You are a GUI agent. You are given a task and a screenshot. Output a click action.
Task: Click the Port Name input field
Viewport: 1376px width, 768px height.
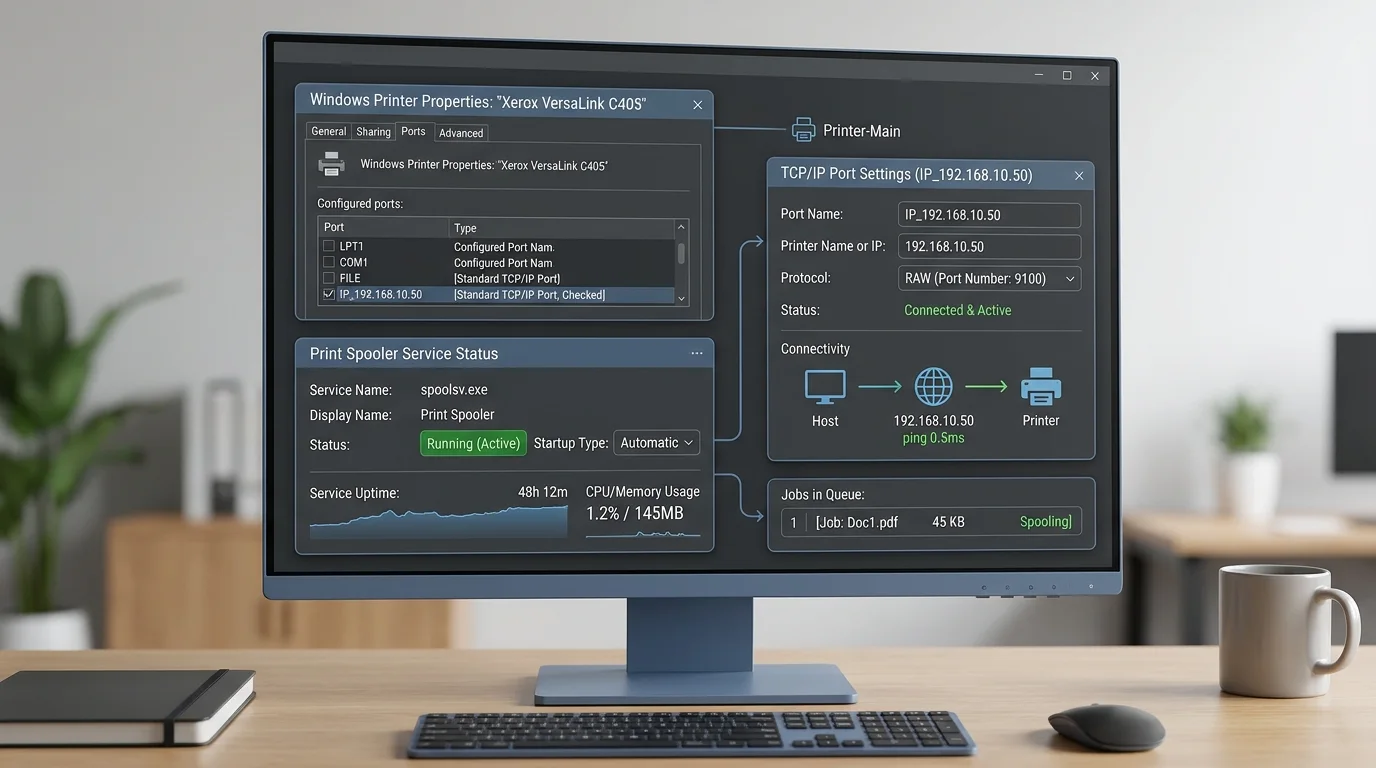click(989, 215)
